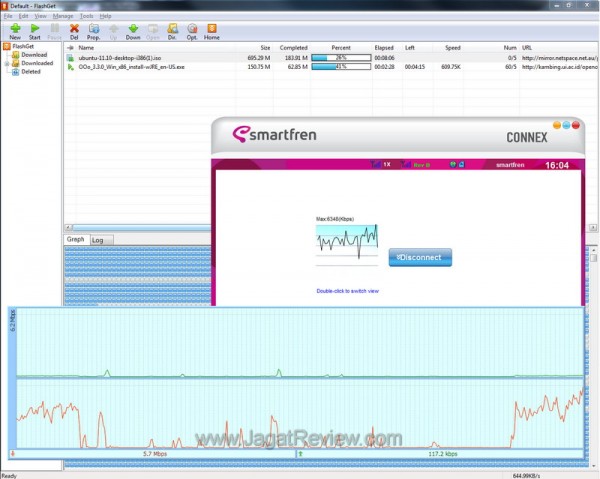Viewport: 600px width, 479px height.
Task: Click the Up arrow toolbar icon
Action: click(x=114, y=28)
